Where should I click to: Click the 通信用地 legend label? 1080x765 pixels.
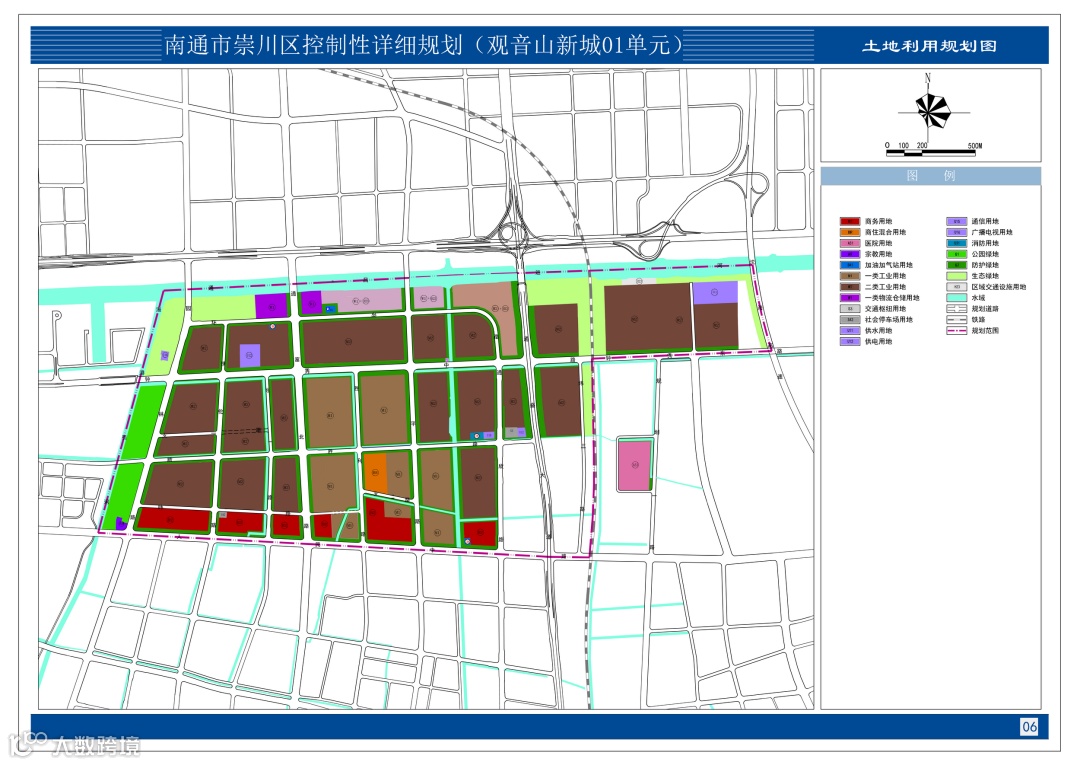(985, 221)
